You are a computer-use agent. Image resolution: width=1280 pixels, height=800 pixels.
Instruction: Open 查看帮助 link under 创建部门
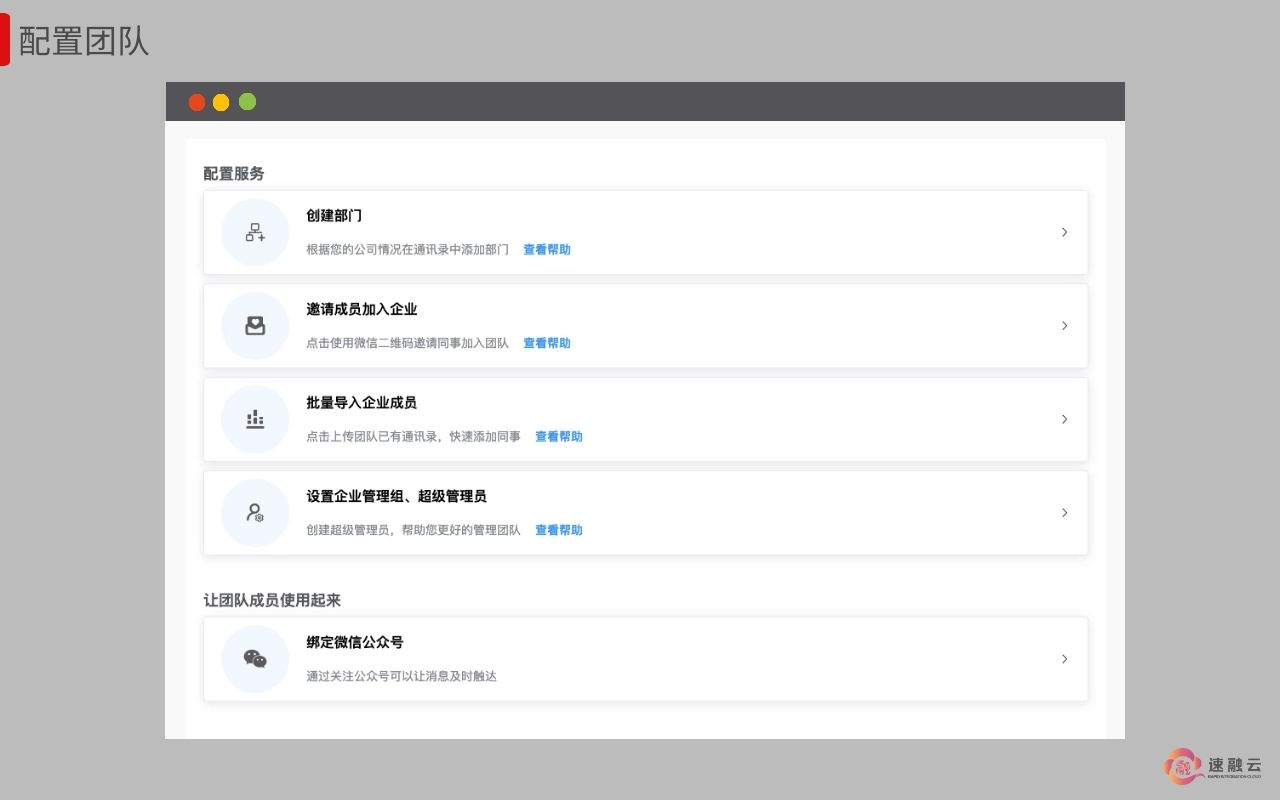click(547, 250)
